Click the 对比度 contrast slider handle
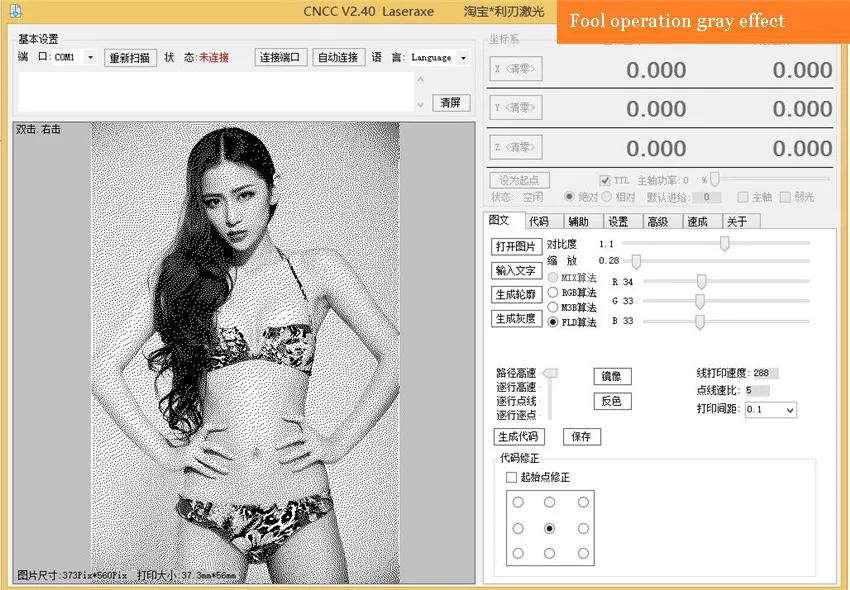This screenshot has height=590, width=850. pos(724,243)
